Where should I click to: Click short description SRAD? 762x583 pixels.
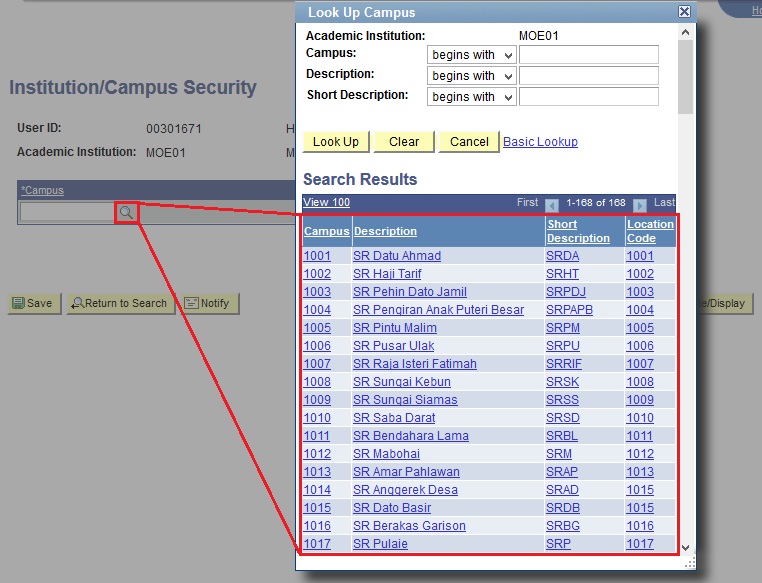(x=562, y=490)
